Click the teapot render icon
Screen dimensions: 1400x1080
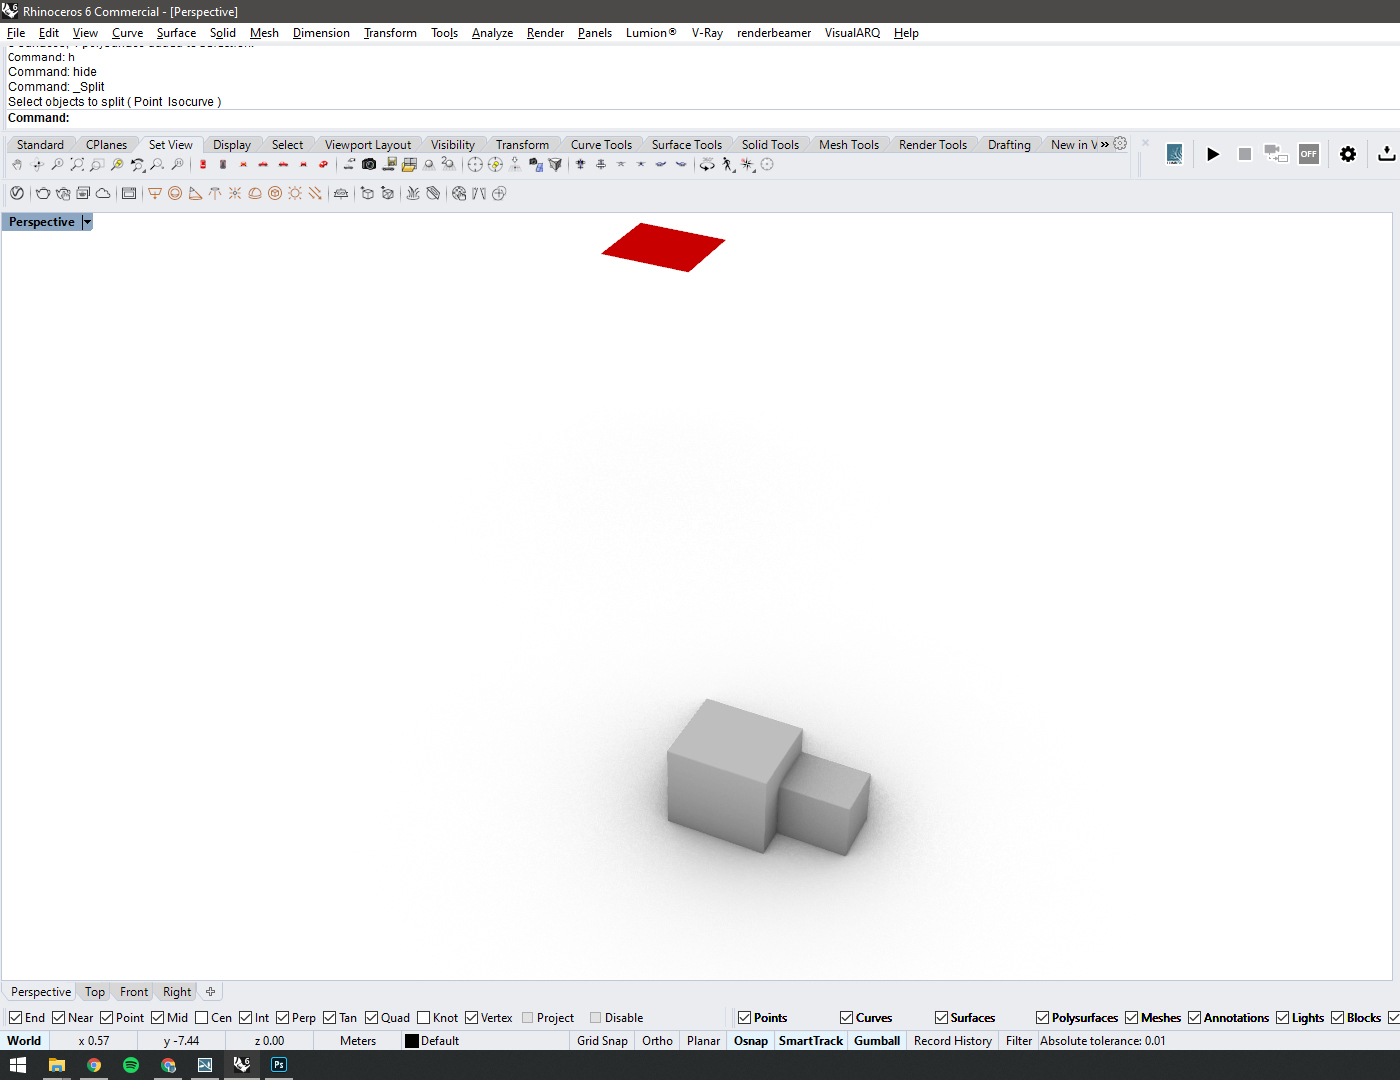[43, 194]
